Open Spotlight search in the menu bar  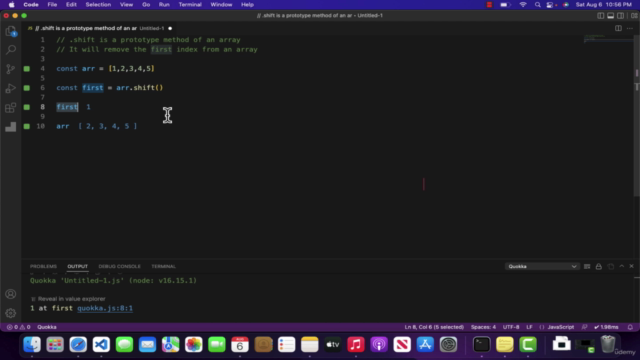point(538,4)
